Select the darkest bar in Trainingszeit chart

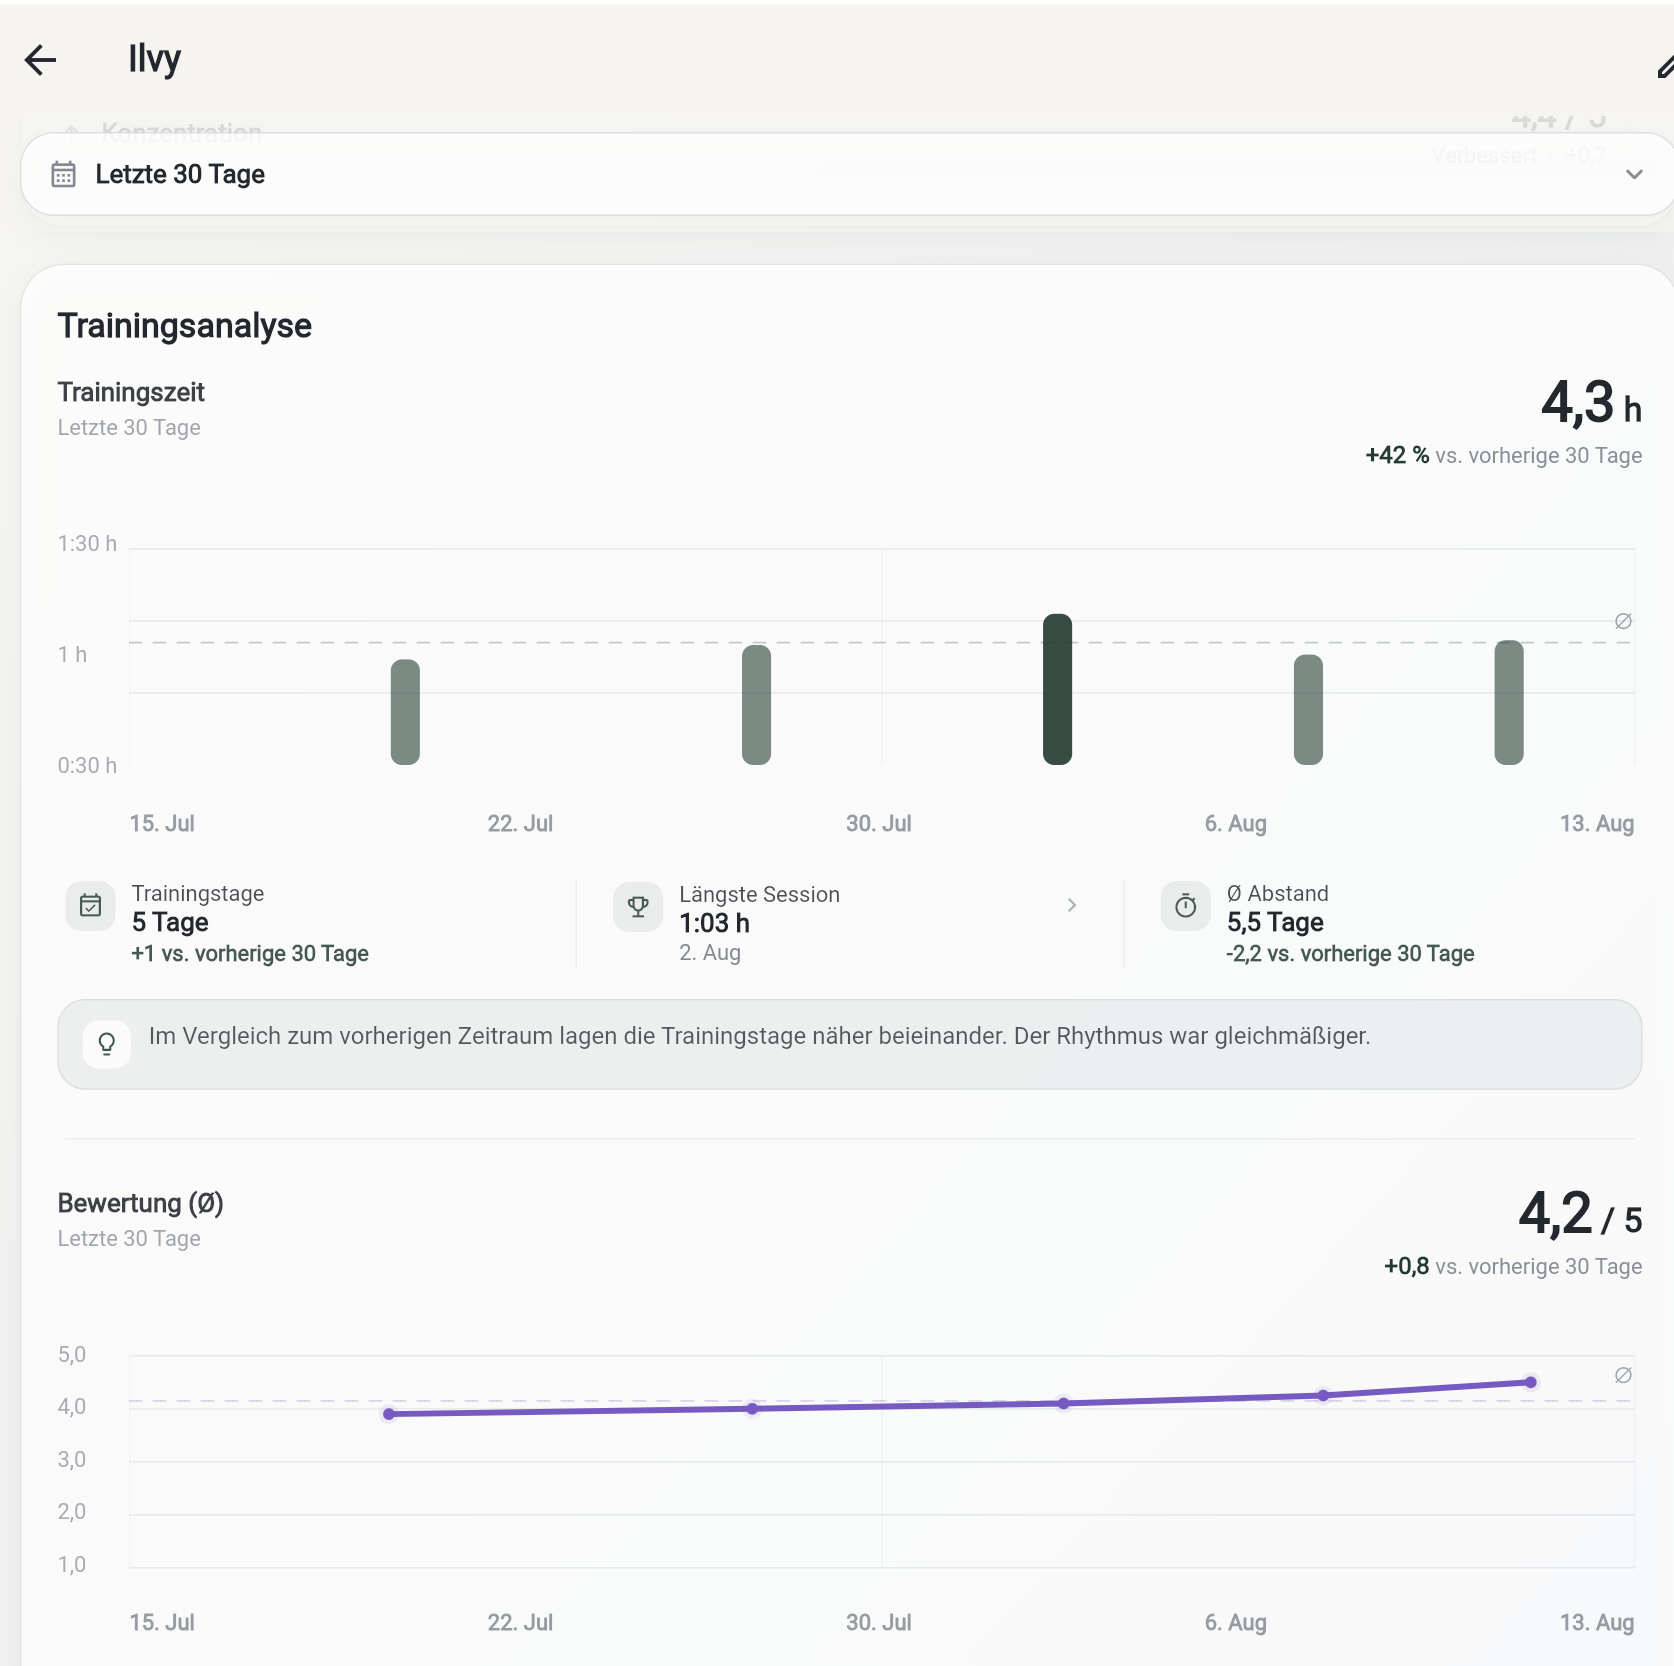tap(1057, 689)
